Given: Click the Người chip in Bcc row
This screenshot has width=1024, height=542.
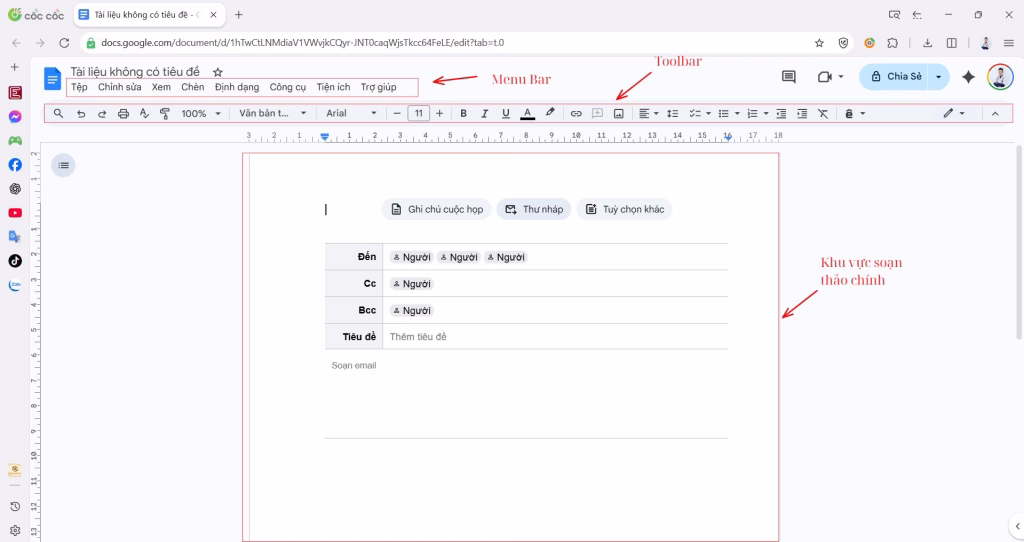Looking at the screenshot, I should tap(412, 311).
